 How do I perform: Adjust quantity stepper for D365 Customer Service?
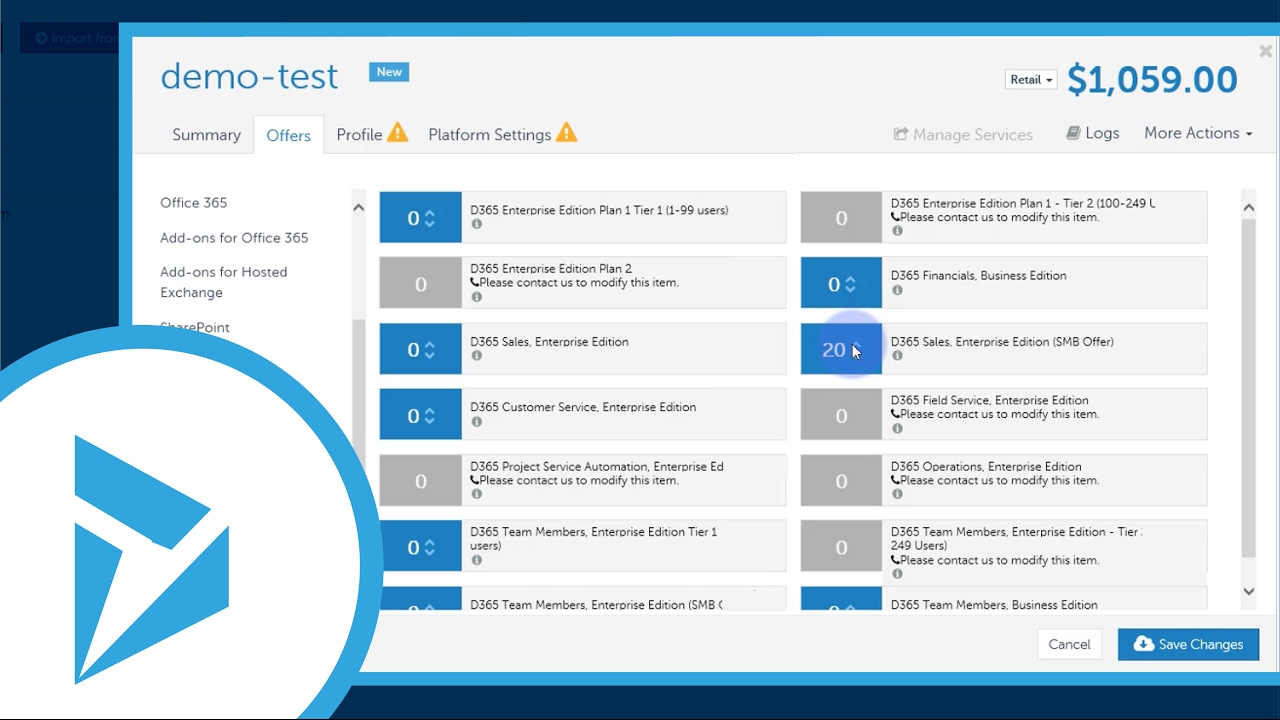(429, 416)
